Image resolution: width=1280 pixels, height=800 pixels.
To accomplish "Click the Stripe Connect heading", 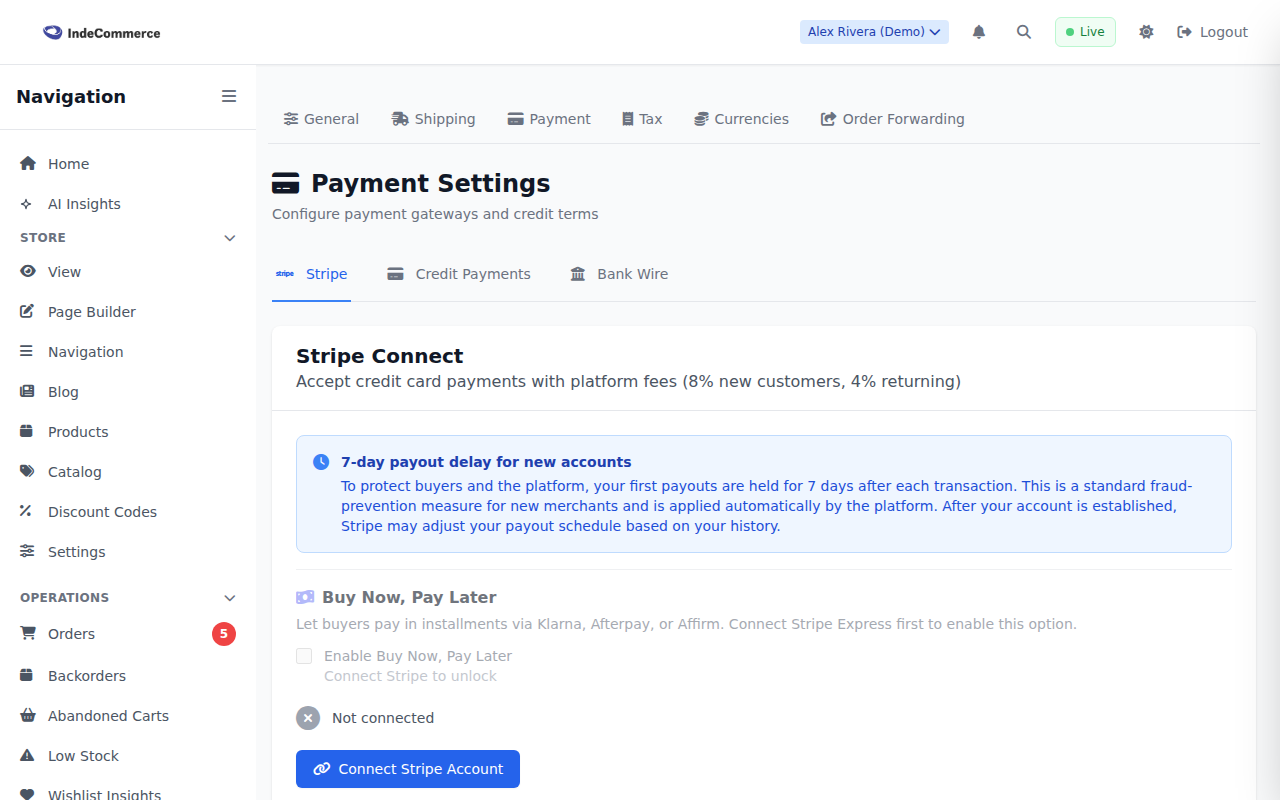I will (380, 356).
